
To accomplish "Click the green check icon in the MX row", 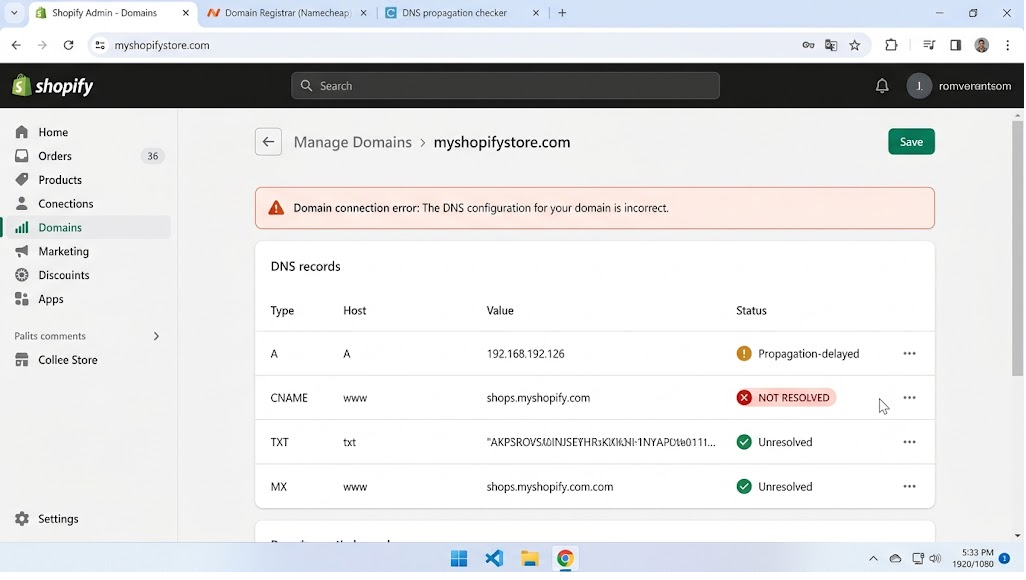I will click(744, 486).
